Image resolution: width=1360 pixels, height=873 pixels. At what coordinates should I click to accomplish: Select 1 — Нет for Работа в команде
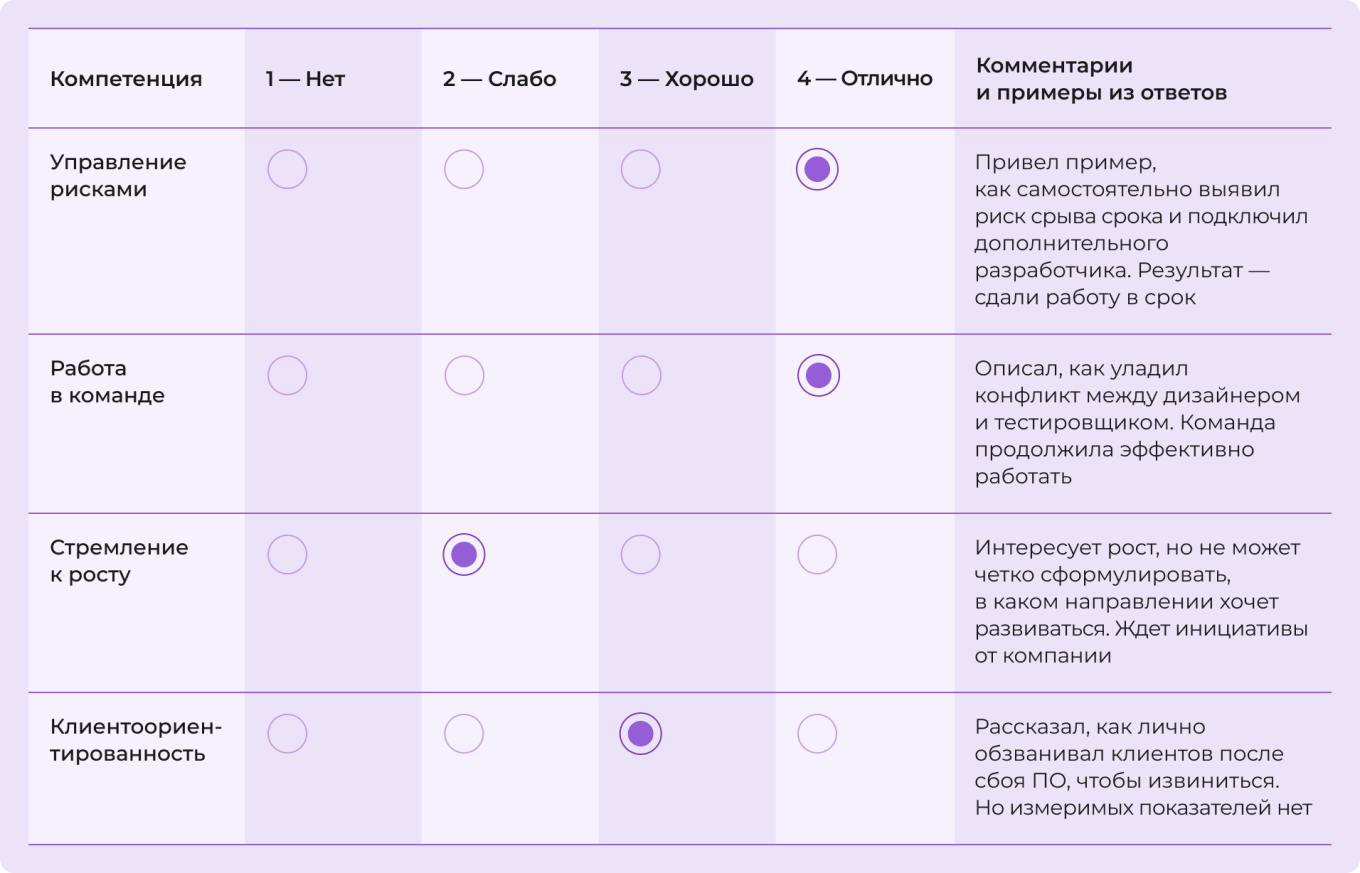(x=287, y=375)
